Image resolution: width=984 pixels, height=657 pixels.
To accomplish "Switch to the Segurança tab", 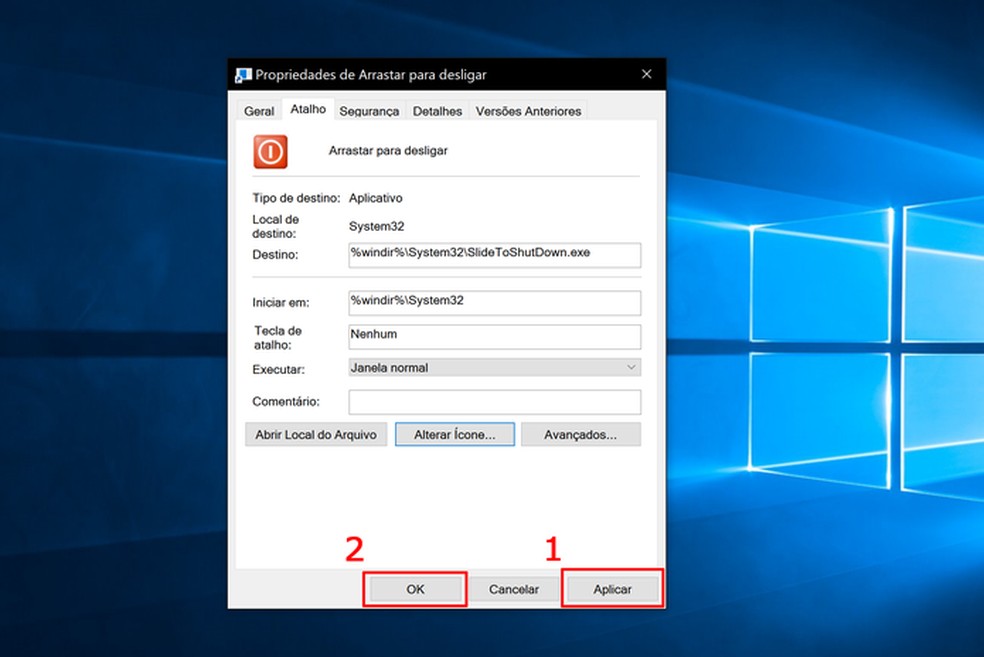I will pyautogui.click(x=369, y=110).
